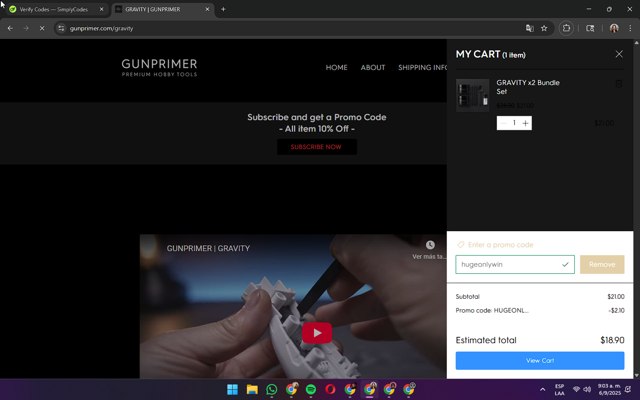Screen dimensions: 640x400
Task: Open the video title GUNPRIMER | GRAVITY
Action: click(208, 248)
